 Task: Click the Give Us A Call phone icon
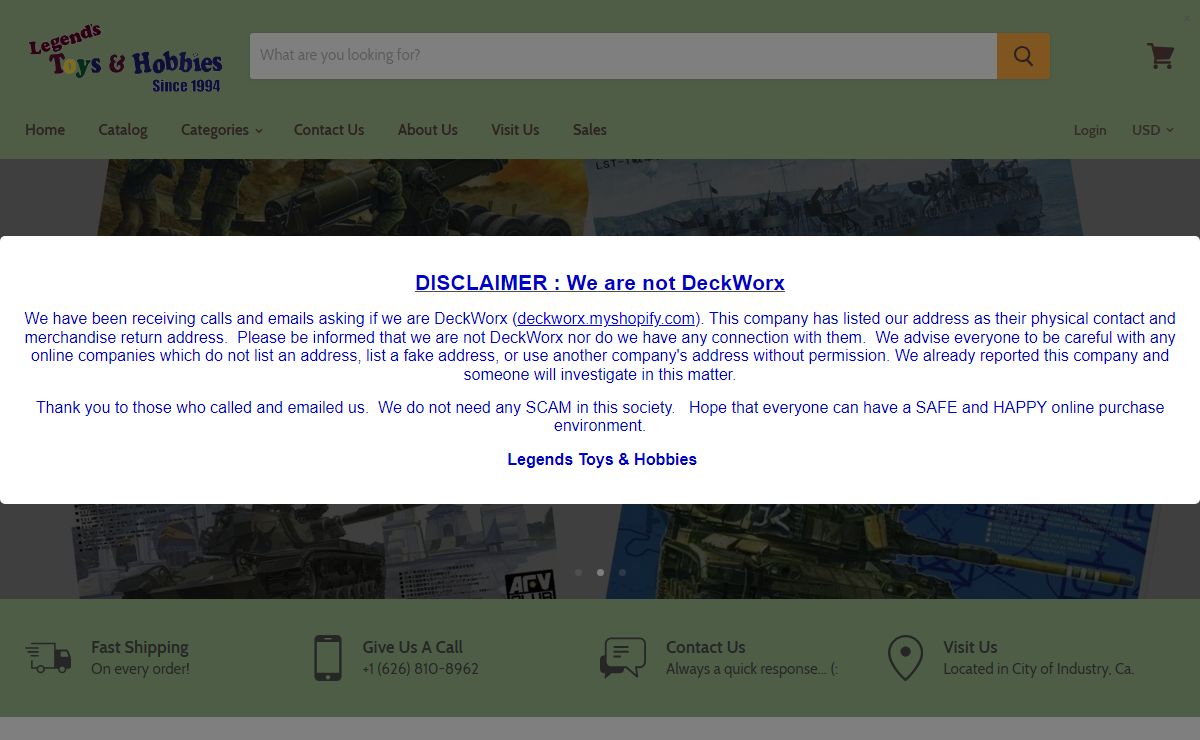coord(328,657)
